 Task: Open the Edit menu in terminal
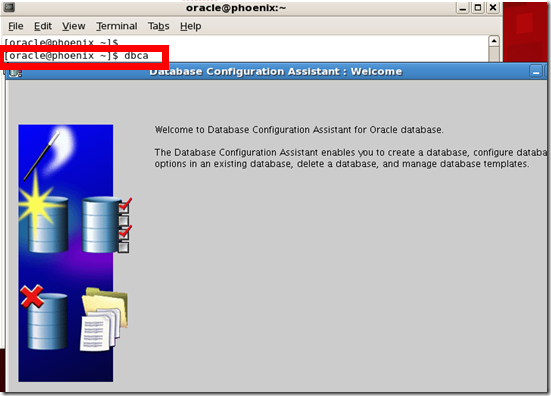tap(43, 26)
